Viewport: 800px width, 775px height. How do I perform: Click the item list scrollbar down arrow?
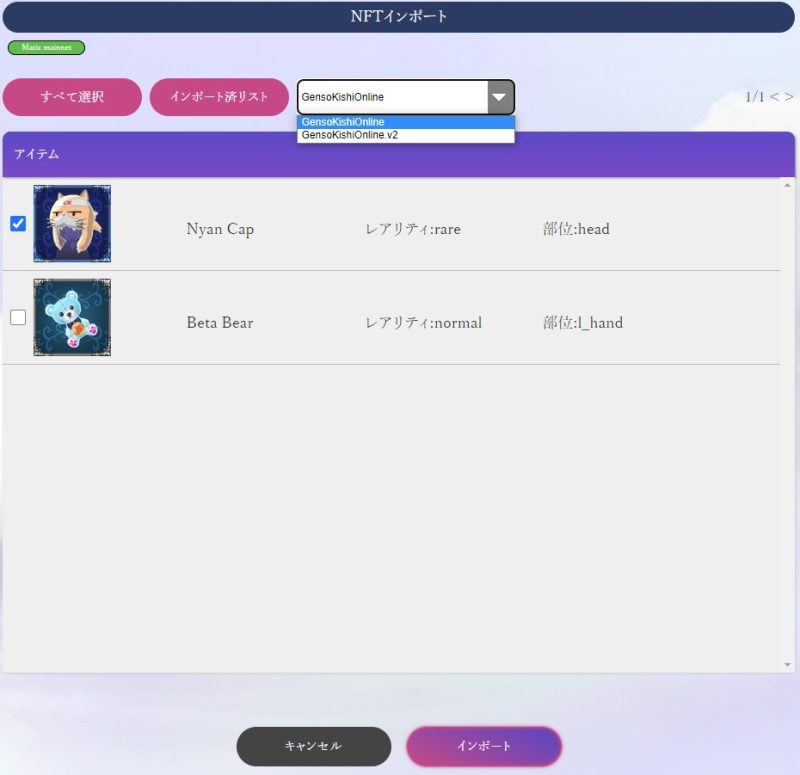click(787, 664)
